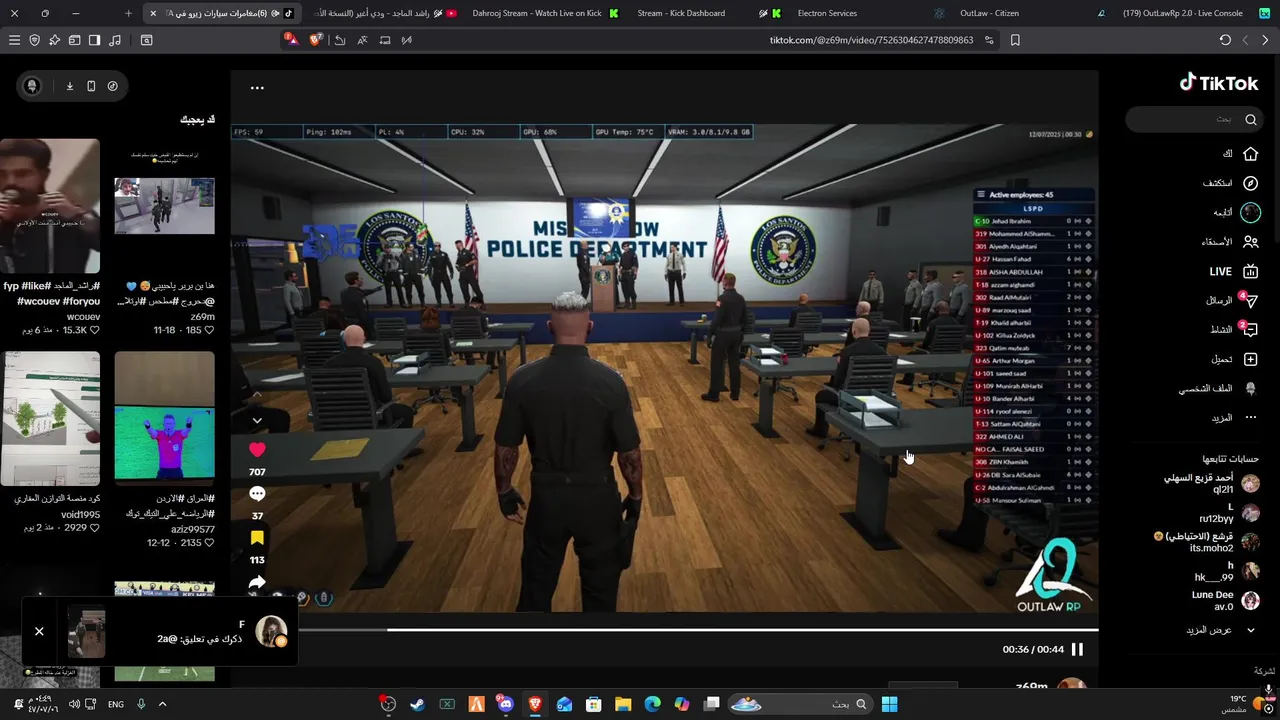Like the video with the heart icon
1280x720 pixels.
tap(257, 450)
